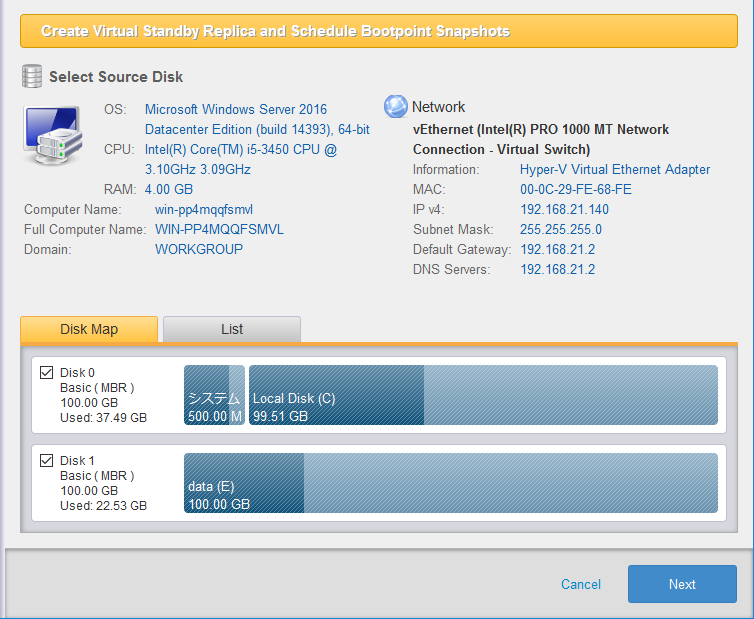Switch to the List tab
The image size is (754, 619).
click(231, 329)
